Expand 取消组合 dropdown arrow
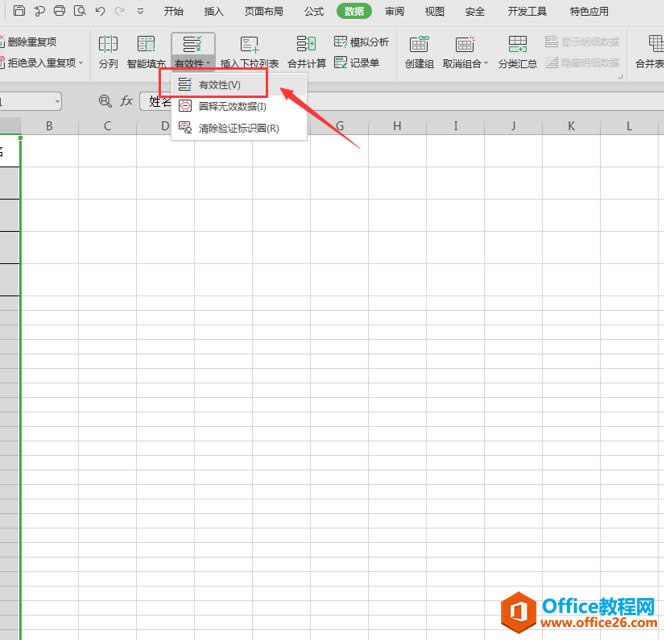This screenshot has height=640, width=664. [x=486, y=64]
